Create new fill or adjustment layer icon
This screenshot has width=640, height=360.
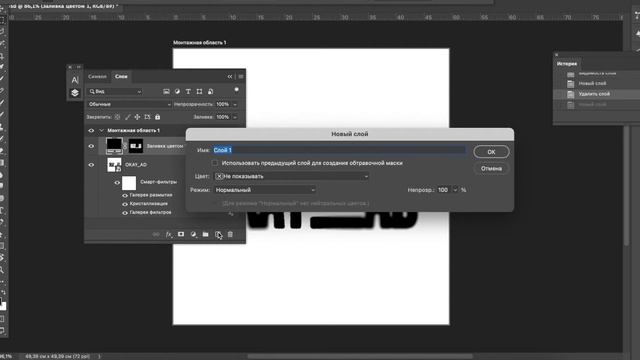193,234
